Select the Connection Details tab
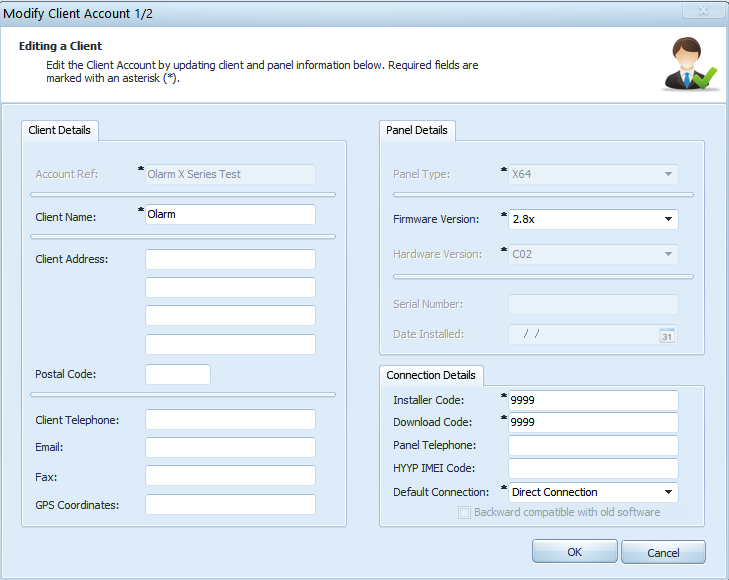The image size is (729, 580). [x=431, y=376]
